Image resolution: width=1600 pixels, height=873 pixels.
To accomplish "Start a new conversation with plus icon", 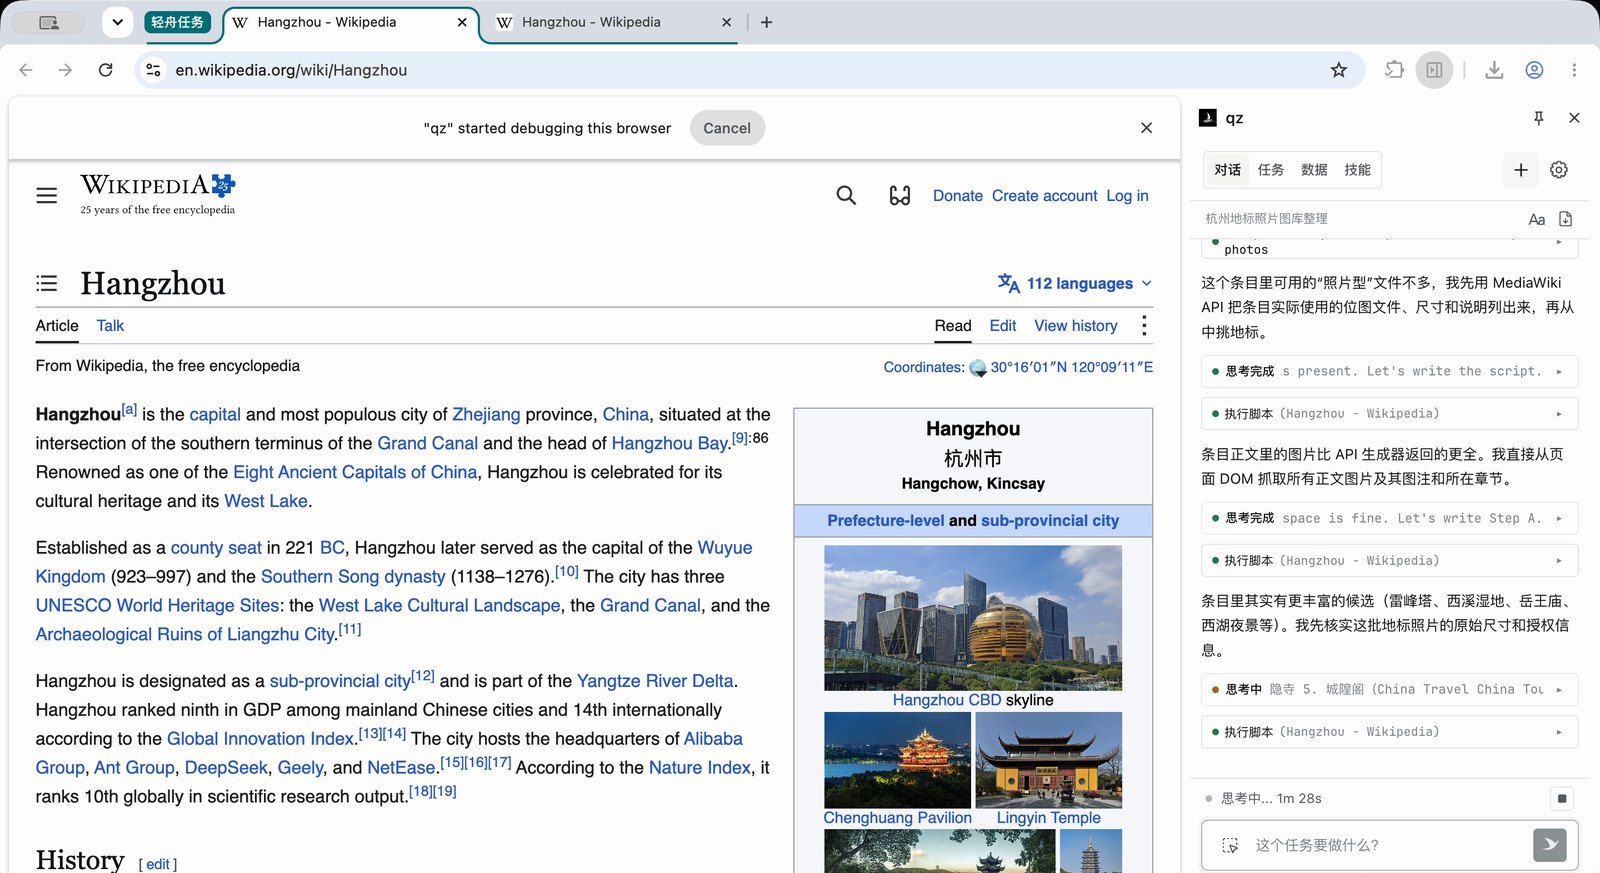I will click(1521, 170).
